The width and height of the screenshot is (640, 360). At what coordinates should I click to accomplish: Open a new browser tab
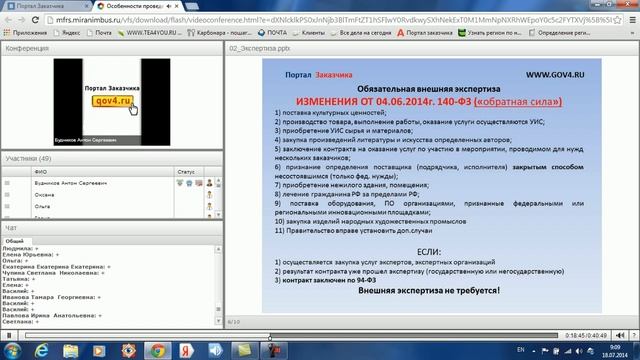191,6
